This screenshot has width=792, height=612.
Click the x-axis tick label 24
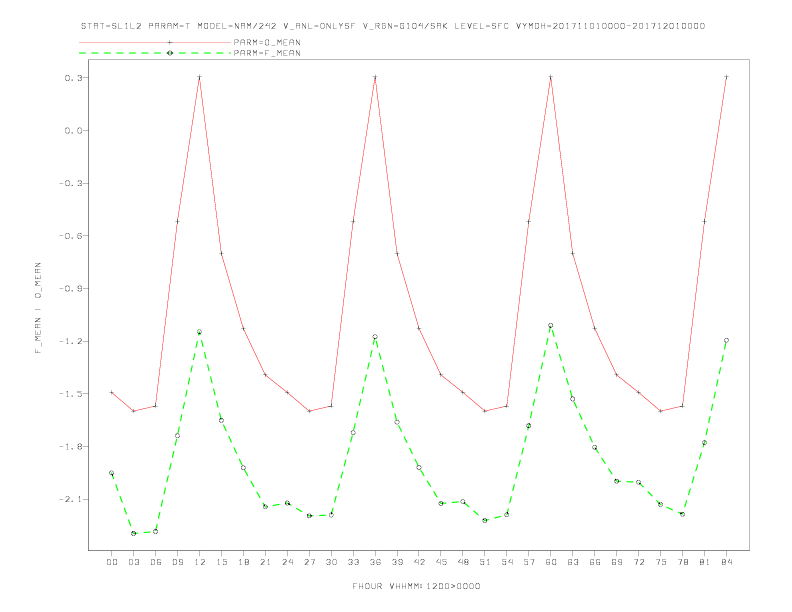[287, 562]
